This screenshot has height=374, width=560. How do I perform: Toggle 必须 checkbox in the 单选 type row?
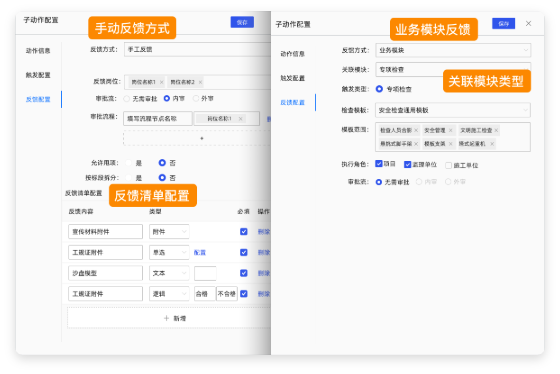[x=244, y=252]
